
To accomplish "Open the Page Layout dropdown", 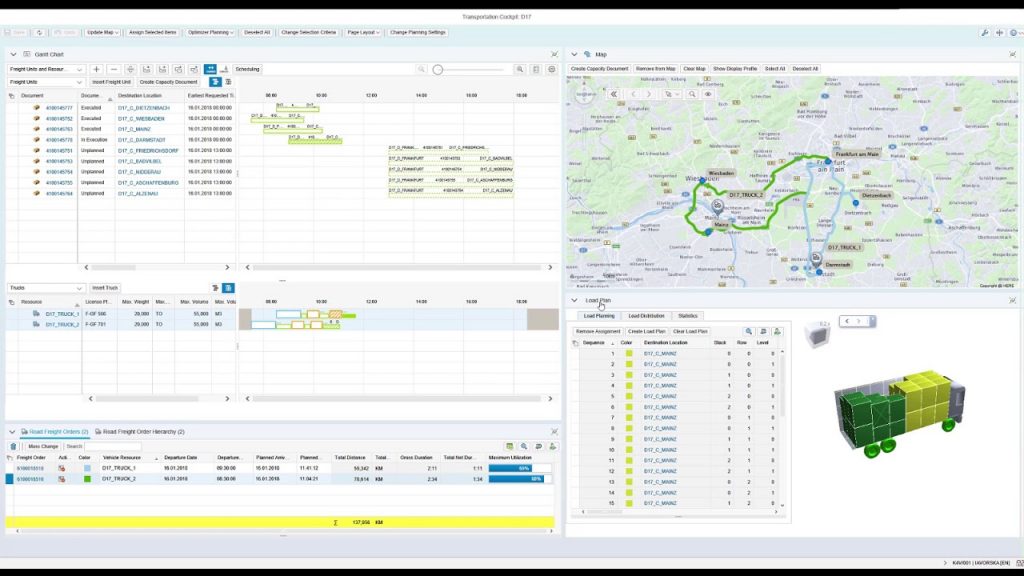I will 363,32.
